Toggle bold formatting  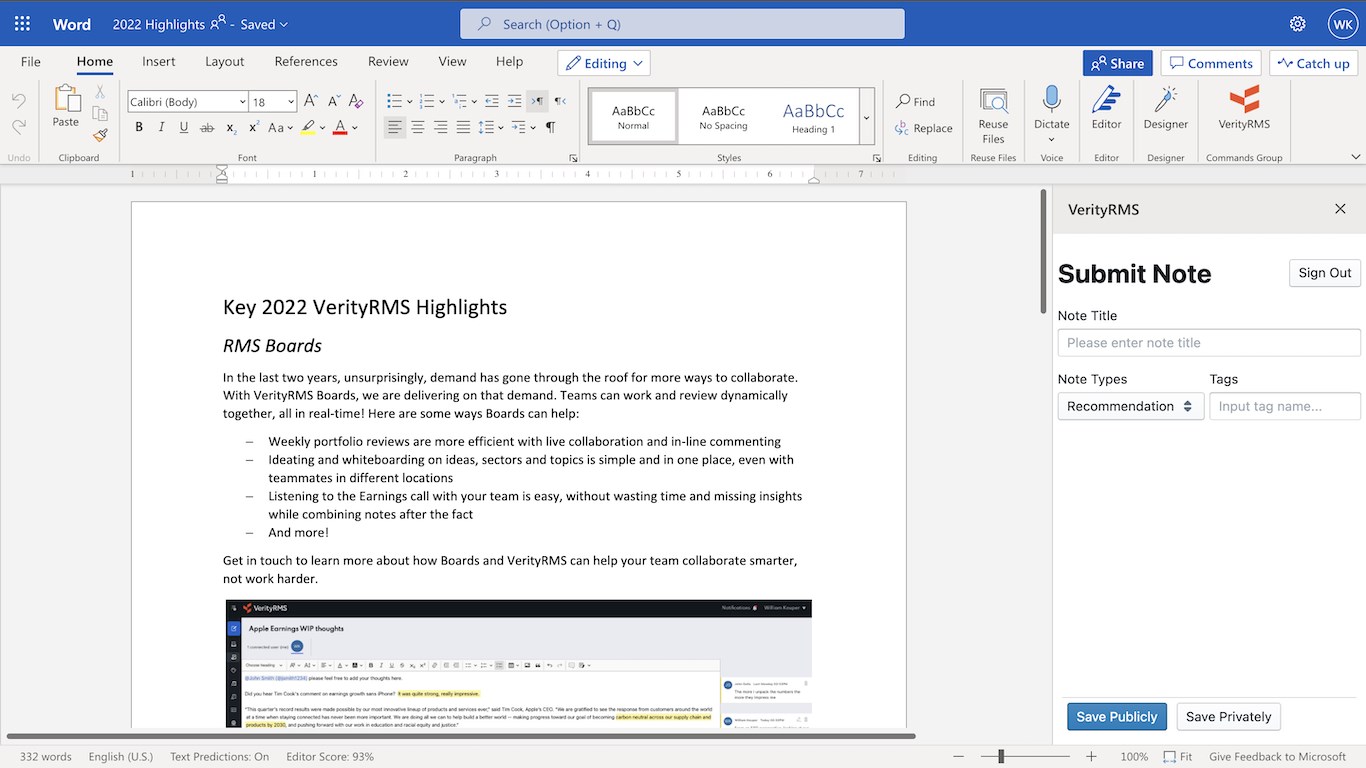139,127
